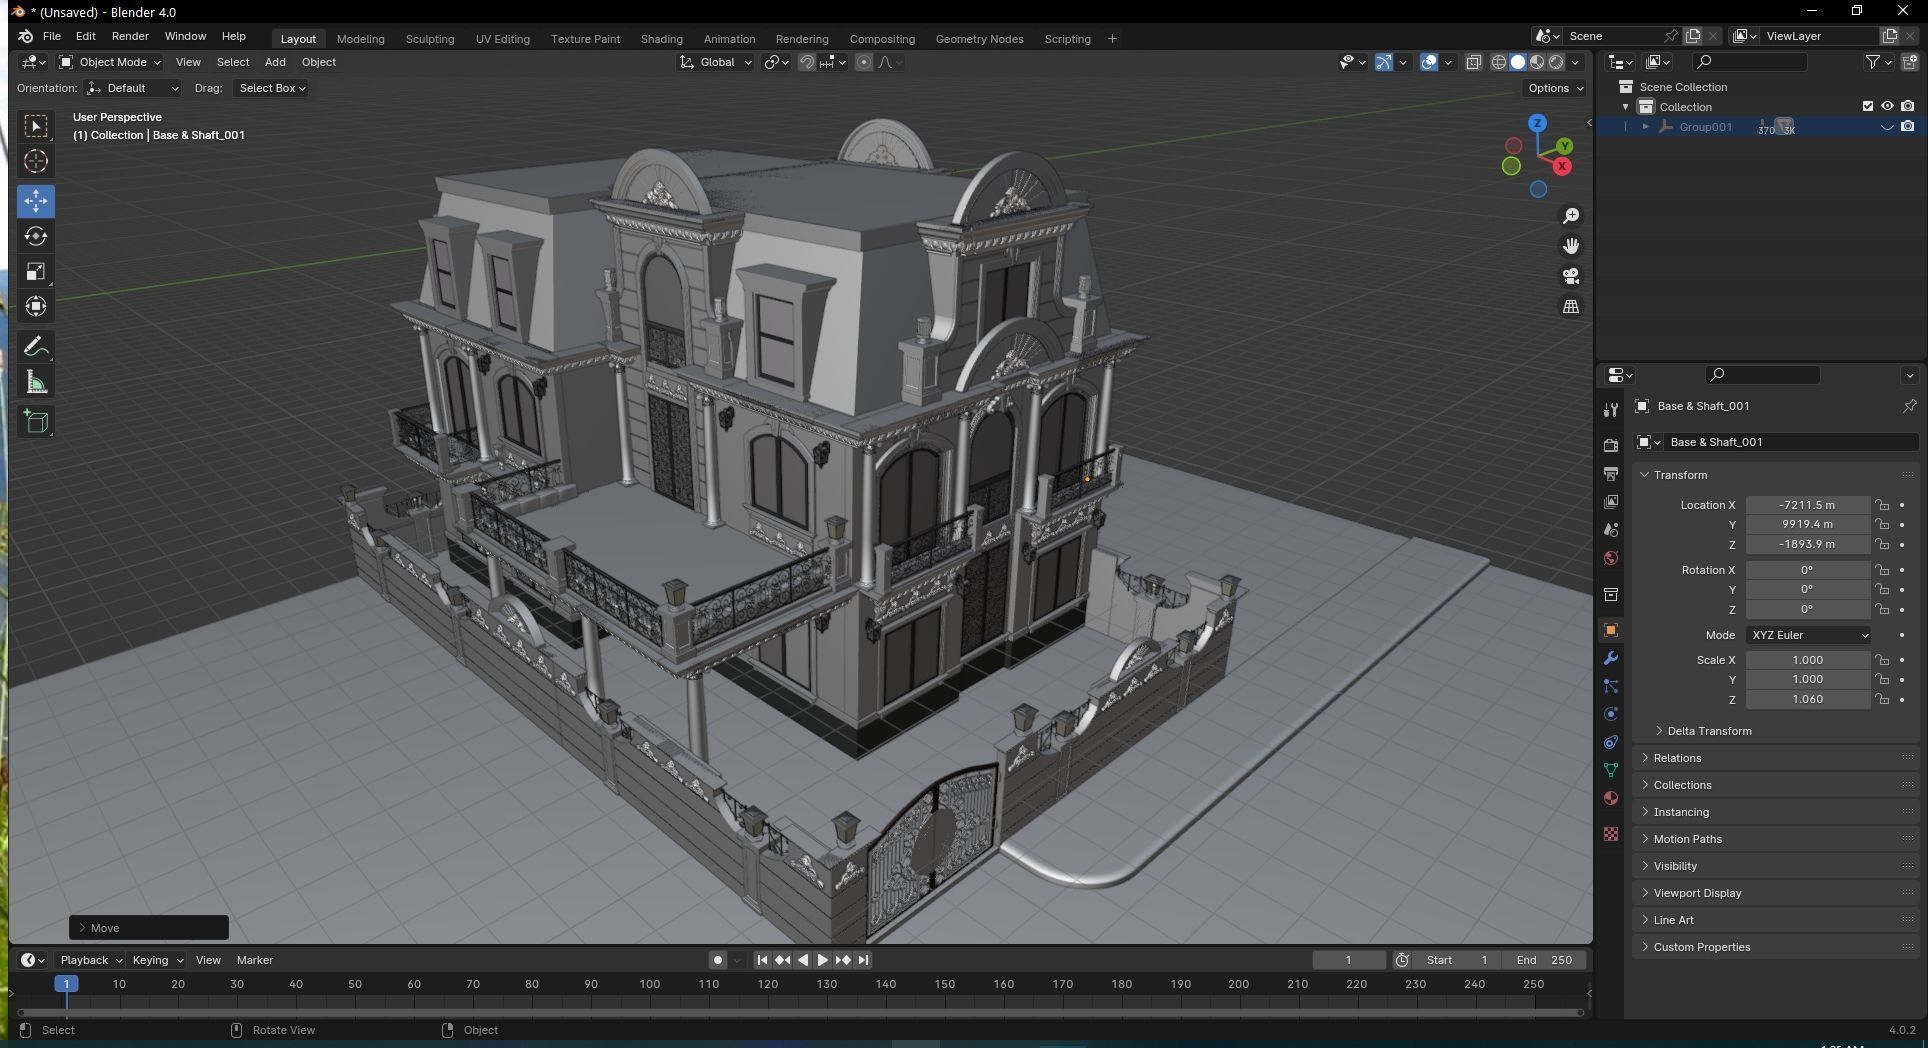The width and height of the screenshot is (1928, 1048).
Task: Open Drag Select Box dropdown
Action: (x=271, y=88)
